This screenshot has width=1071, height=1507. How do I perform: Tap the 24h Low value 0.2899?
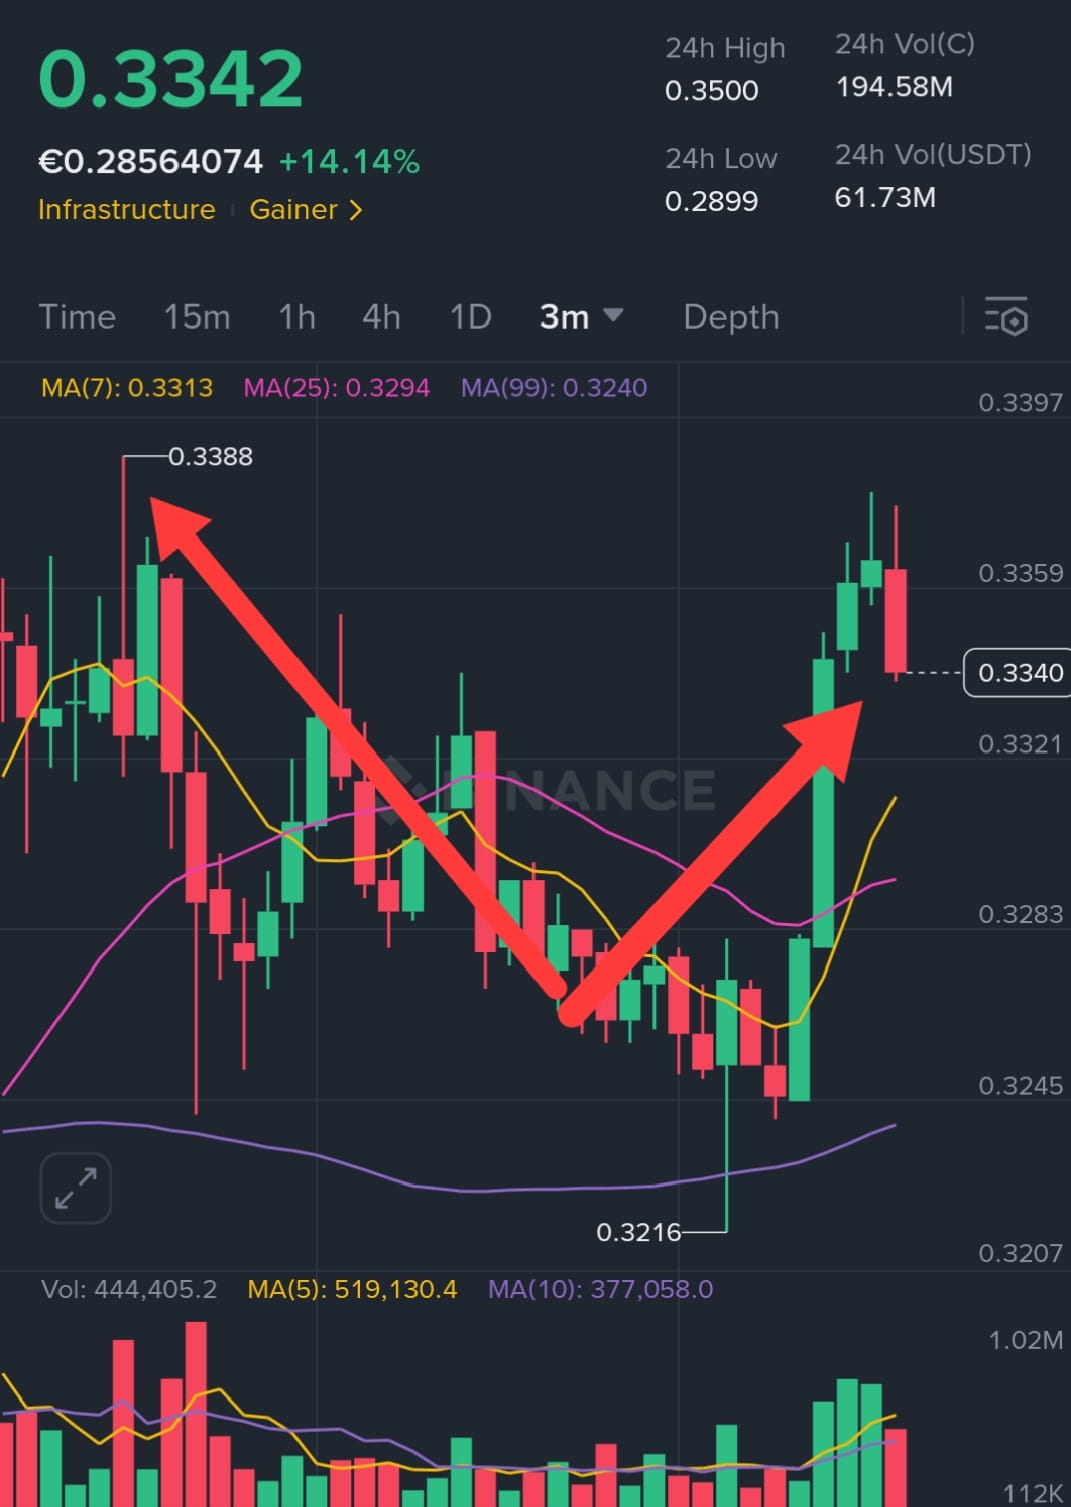(x=712, y=201)
